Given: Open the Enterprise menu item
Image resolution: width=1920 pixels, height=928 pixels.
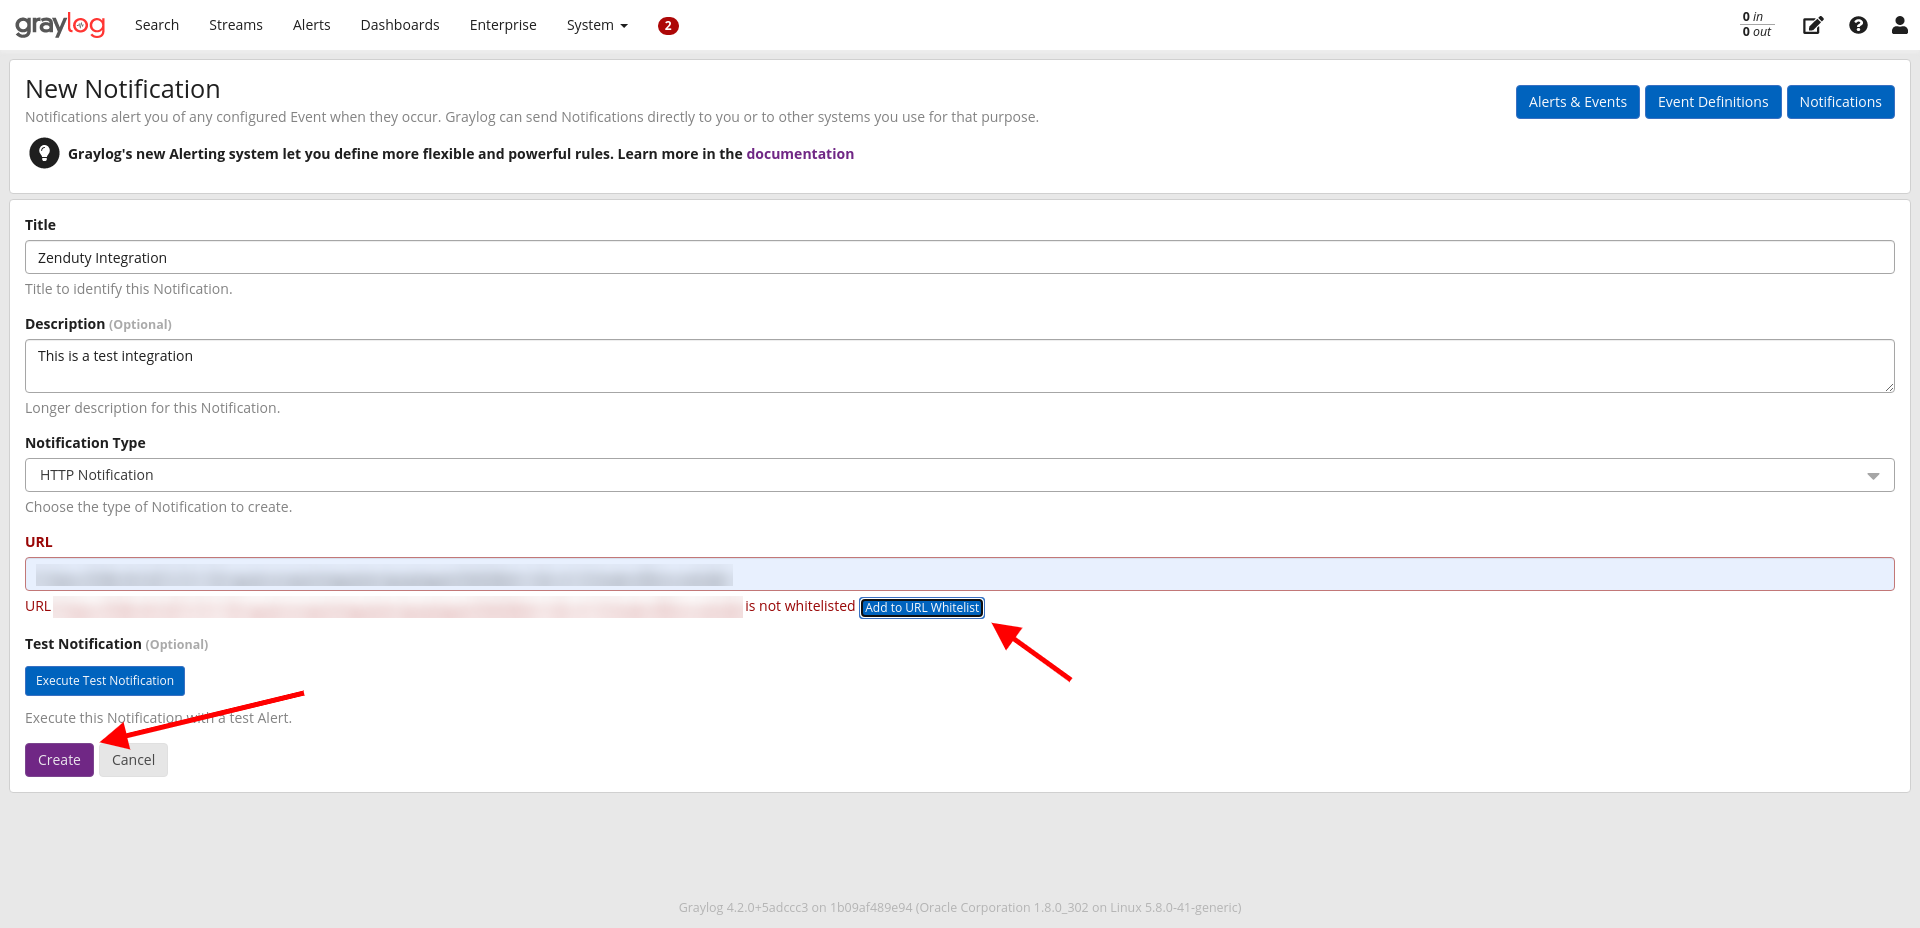Looking at the screenshot, I should point(503,25).
